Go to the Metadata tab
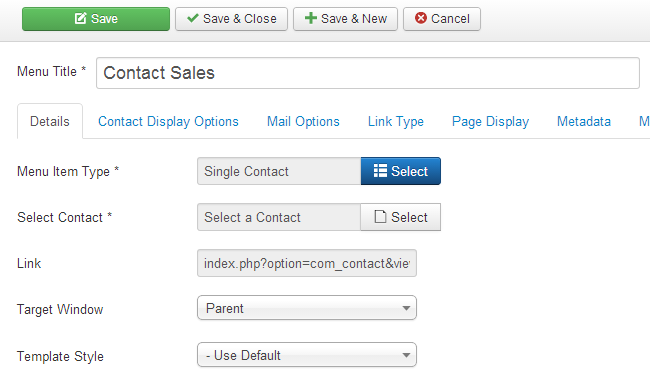The image size is (650, 381). click(x=584, y=121)
